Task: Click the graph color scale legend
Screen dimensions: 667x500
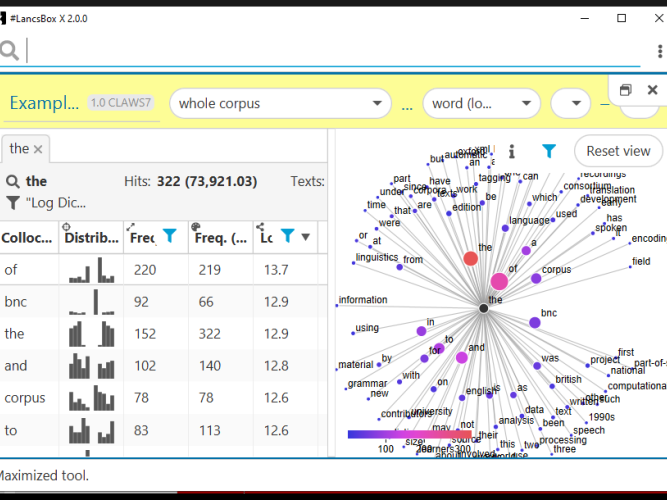Action: pyautogui.click(x=409, y=434)
